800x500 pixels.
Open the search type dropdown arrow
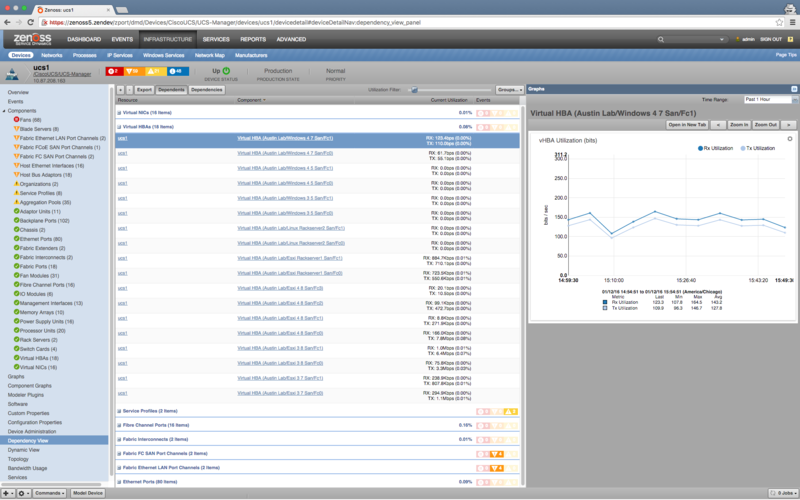tap(721, 39)
